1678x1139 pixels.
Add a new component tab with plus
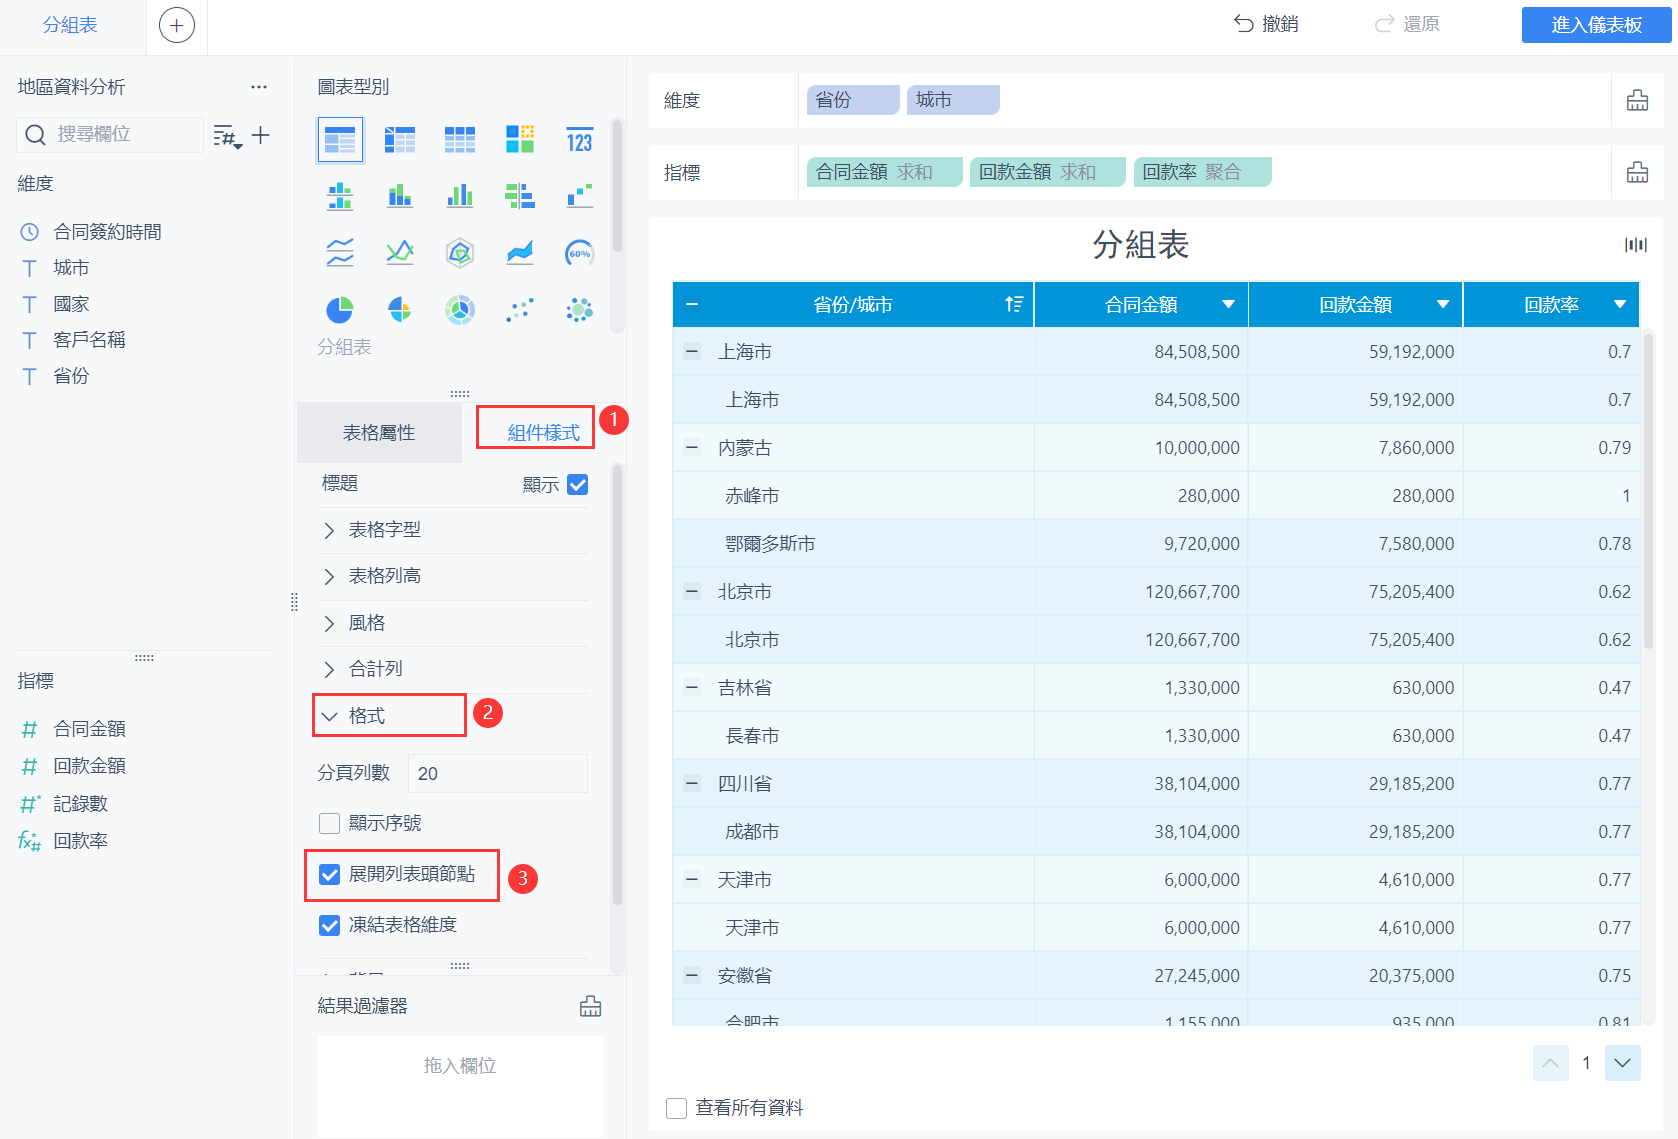click(x=177, y=25)
